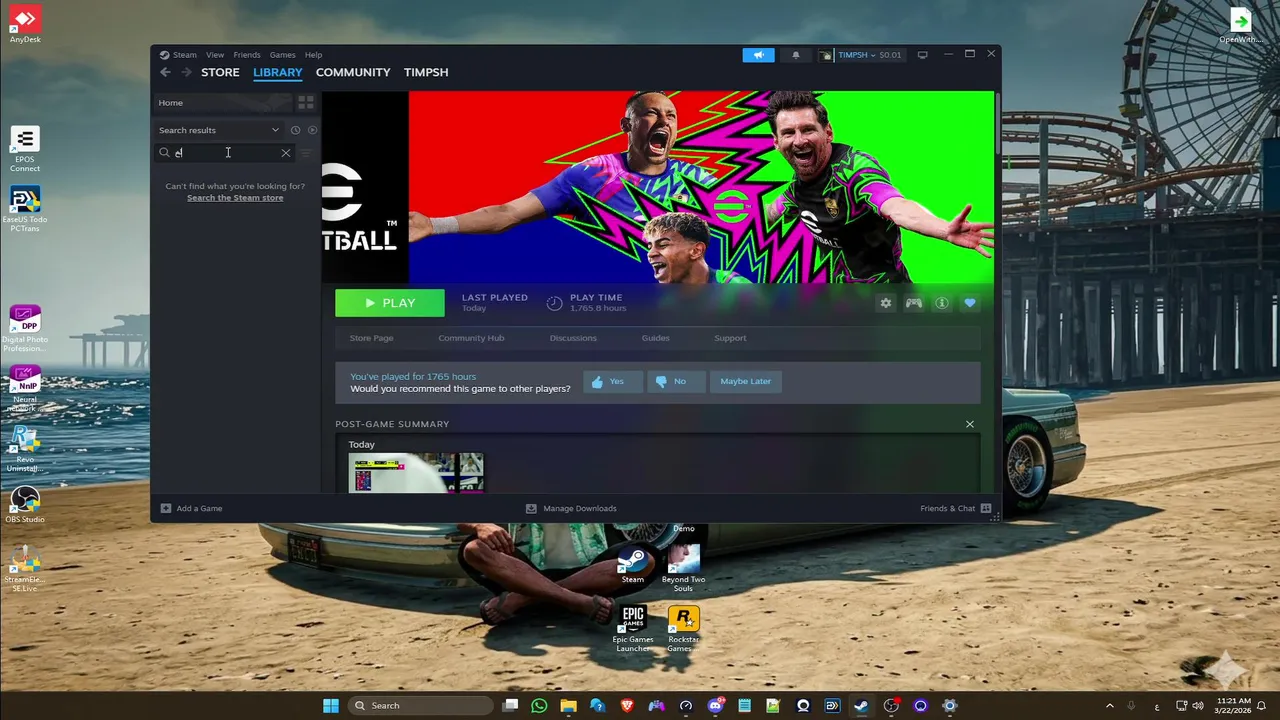The height and width of the screenshot is (720, 1280).
Task: Open EPOS Connect desktop icon
Action: click(x=25, y=149)
